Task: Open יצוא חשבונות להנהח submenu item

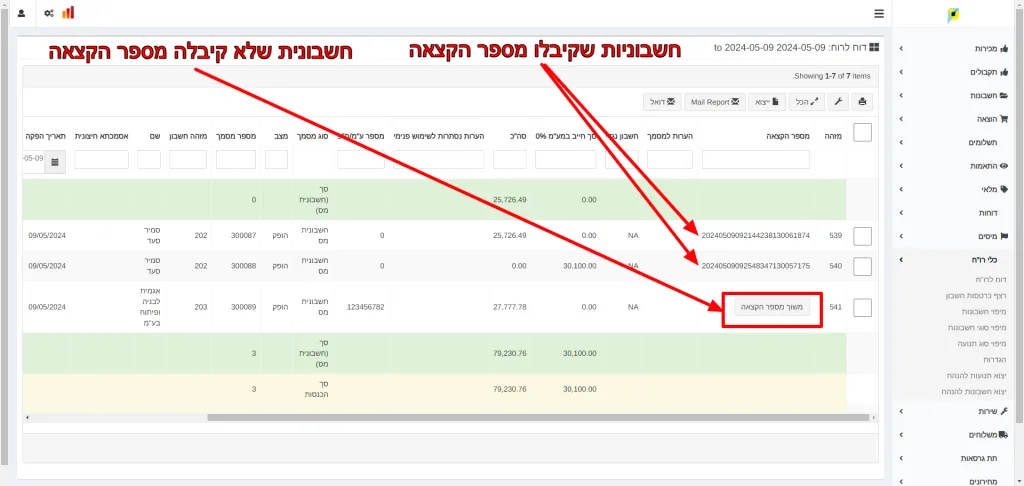Action: (974, 391)
